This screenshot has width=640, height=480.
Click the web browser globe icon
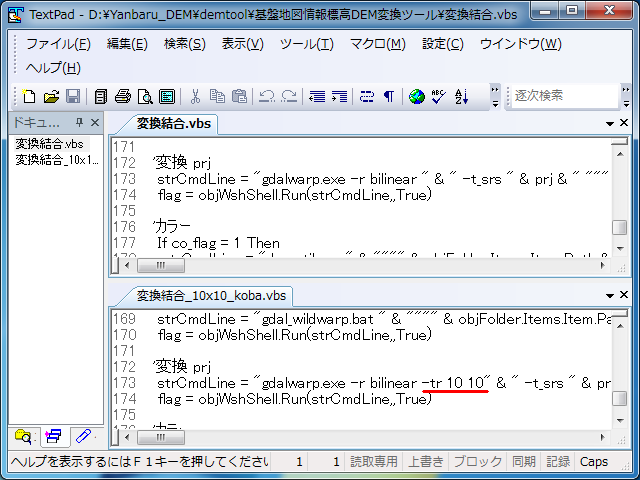(x=416, y=96)
